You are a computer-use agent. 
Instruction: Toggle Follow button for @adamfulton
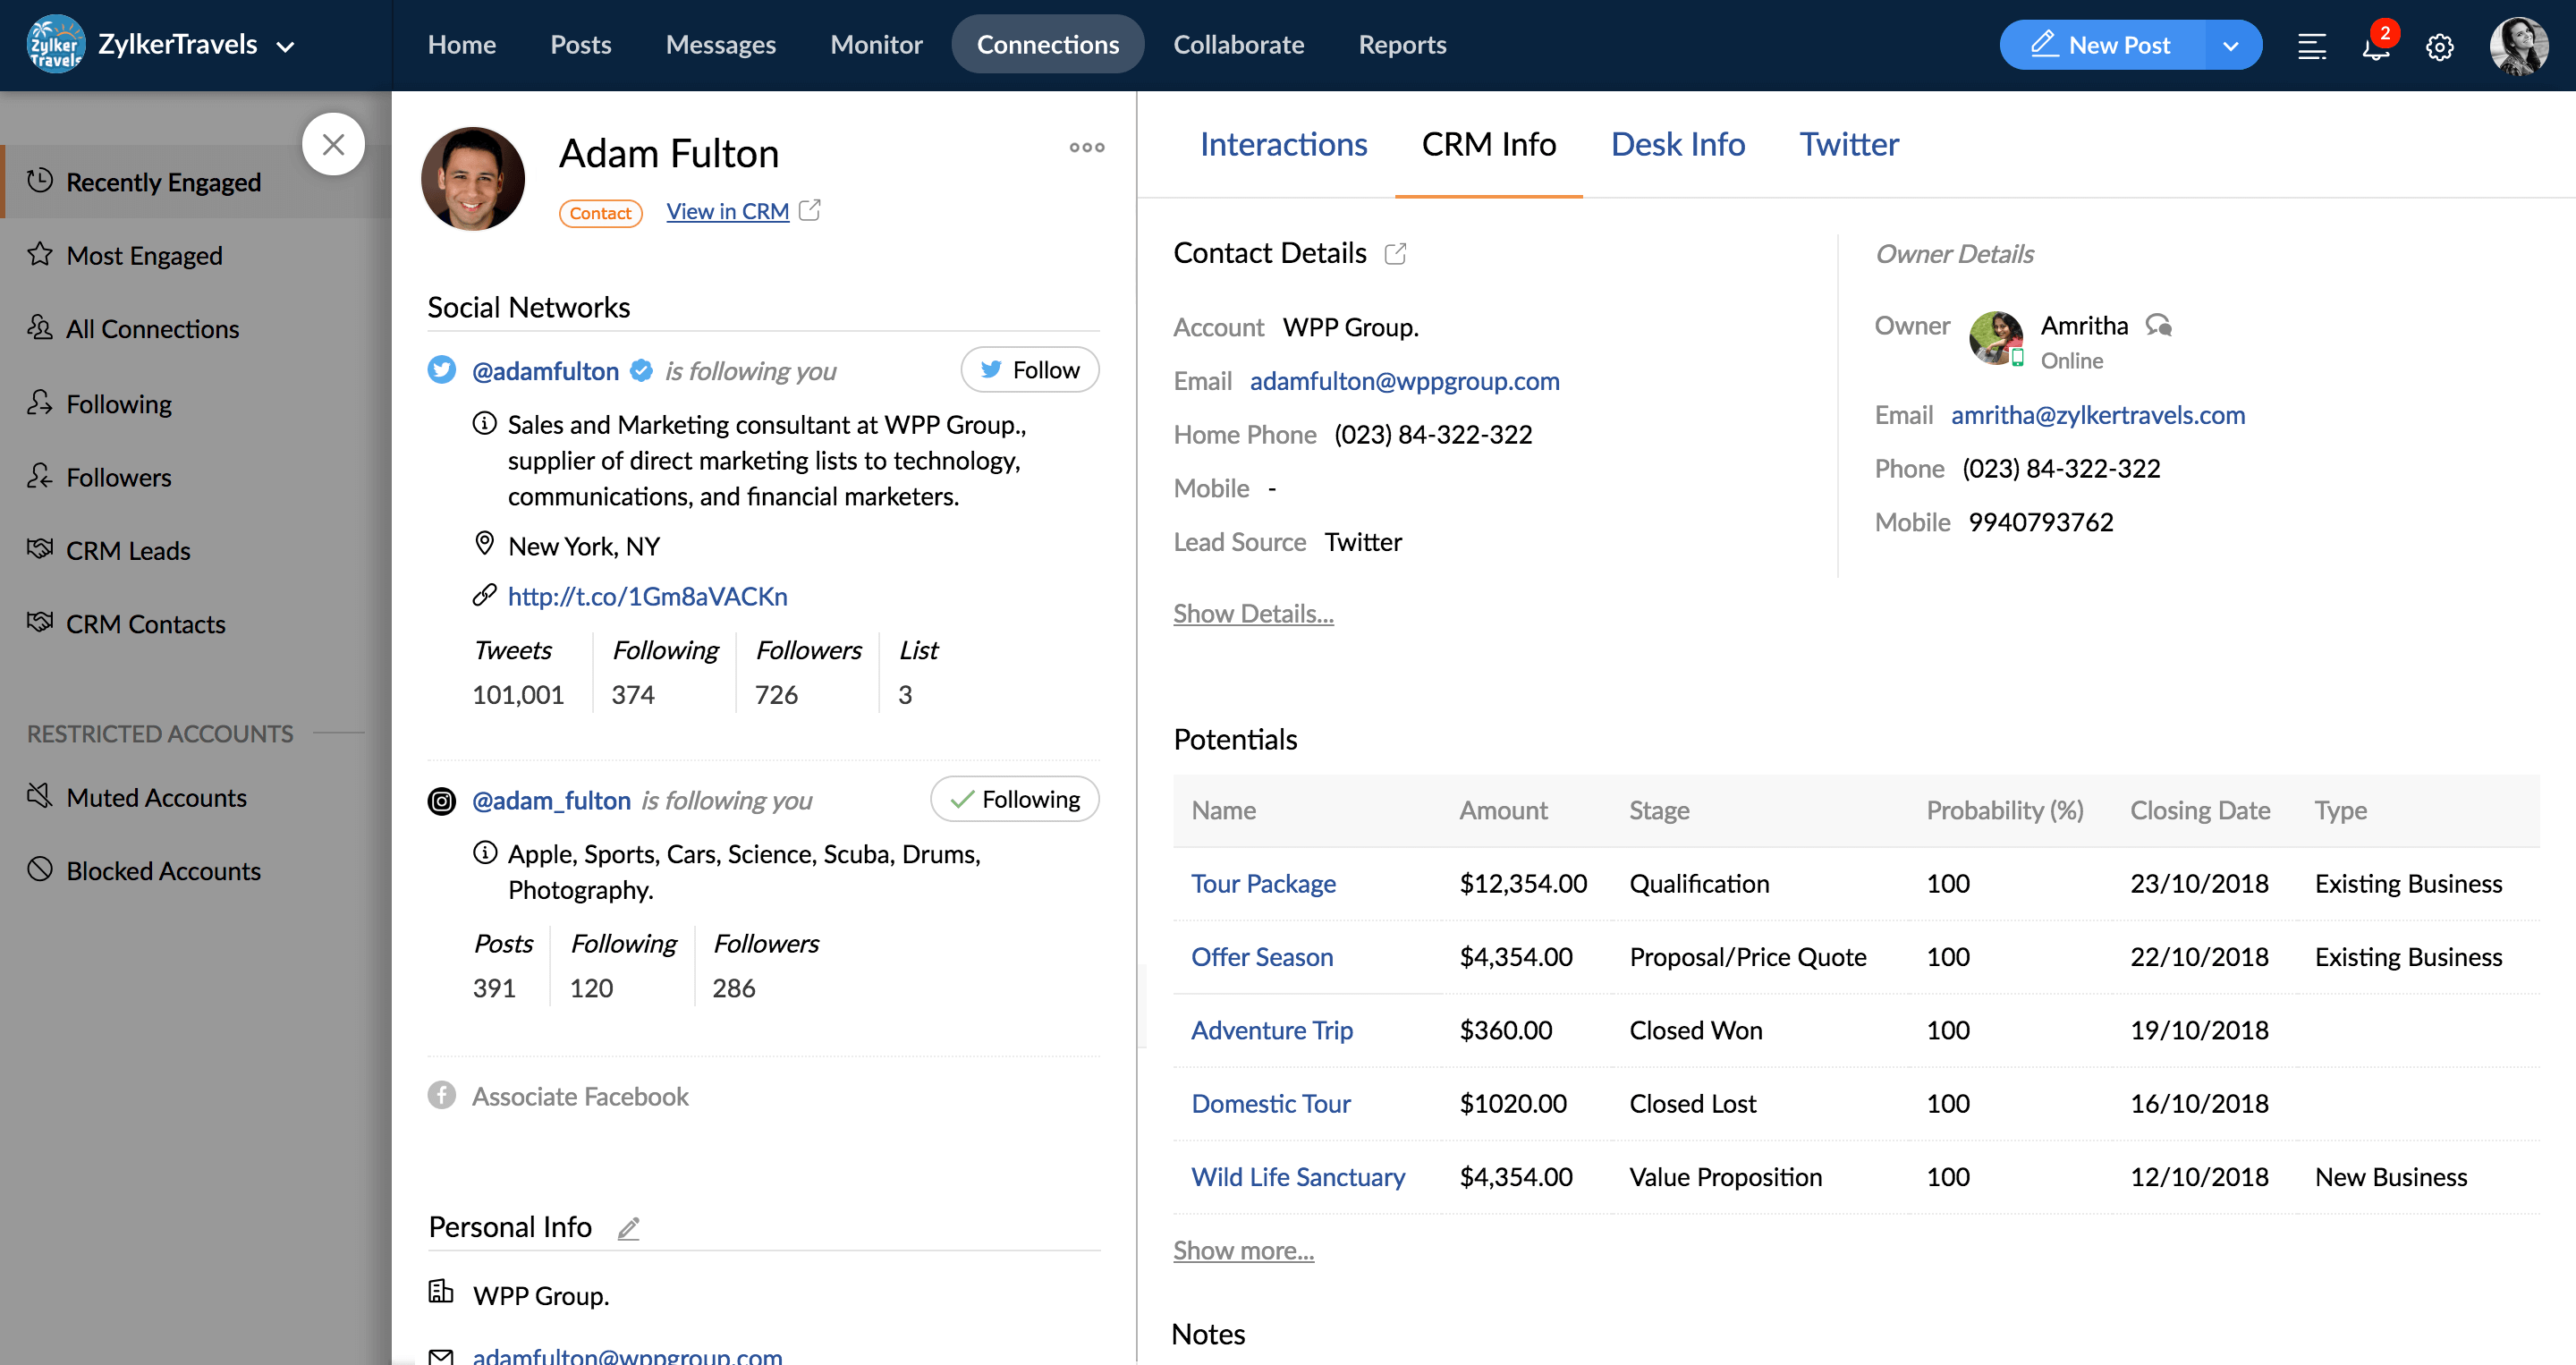(x=1028, y=369)
